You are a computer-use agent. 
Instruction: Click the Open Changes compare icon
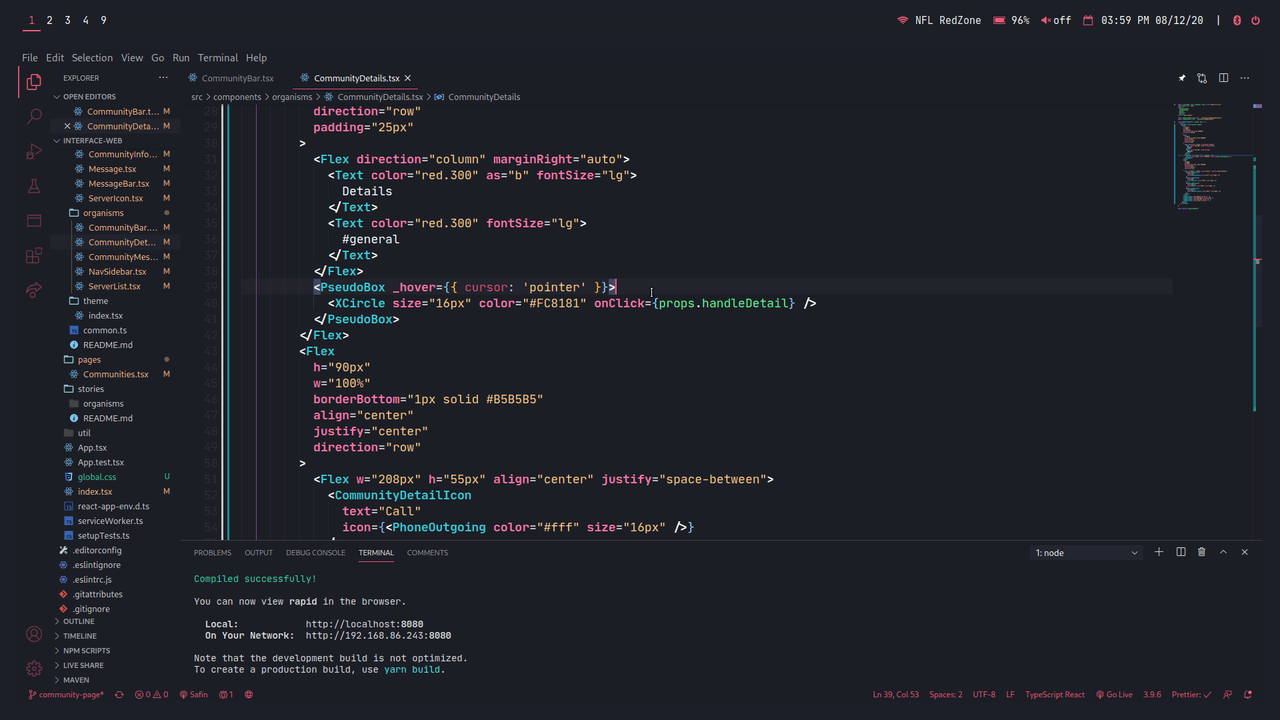click(1202, 78)
